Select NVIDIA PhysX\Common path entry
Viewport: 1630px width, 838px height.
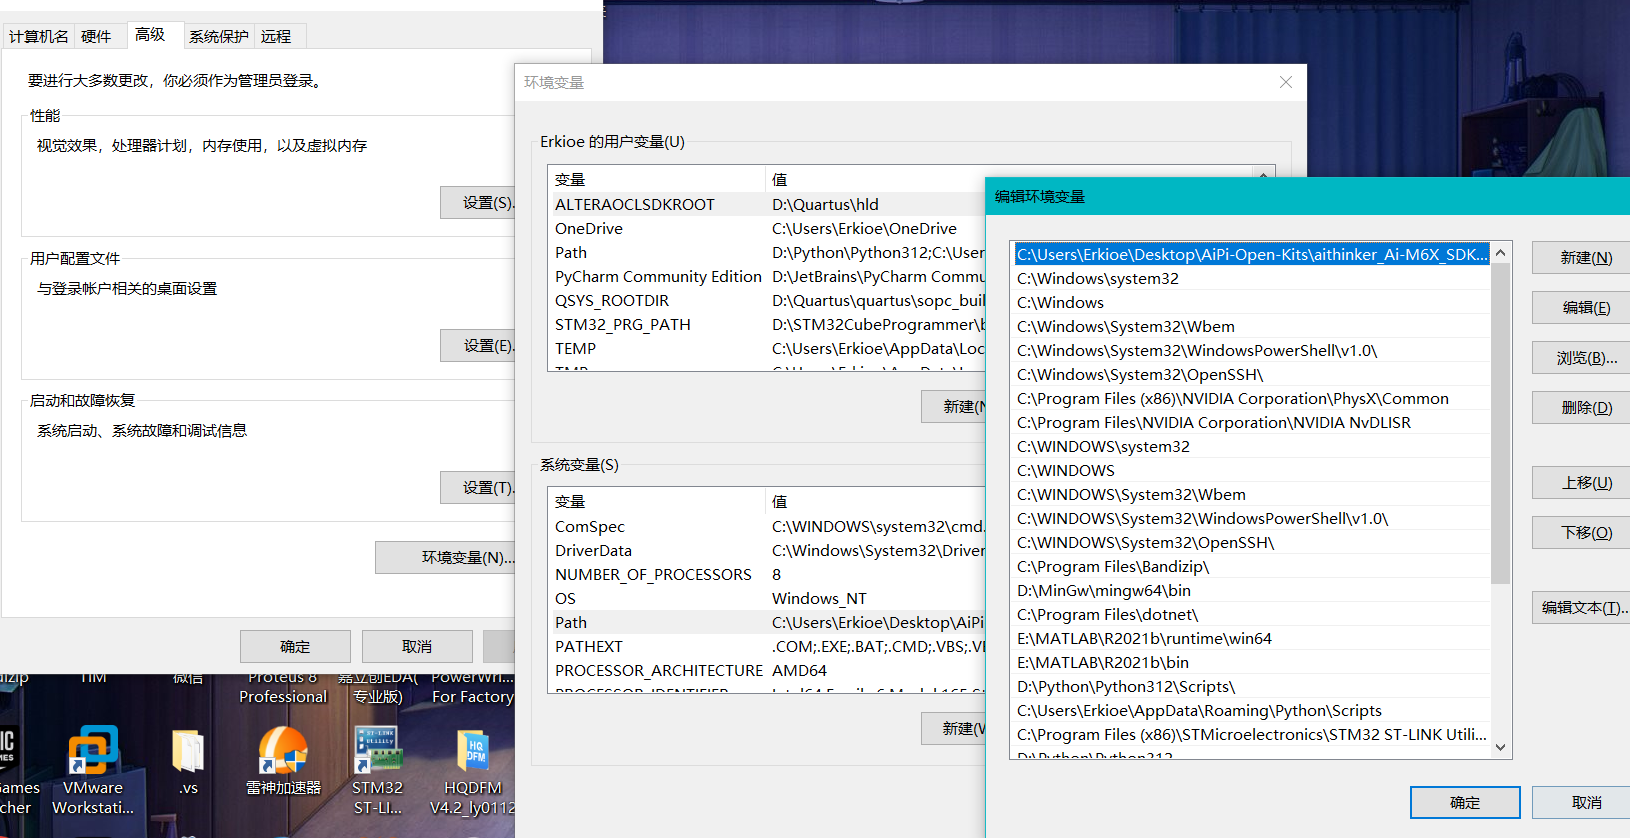pyautogui.click(x=1252, y=398)
